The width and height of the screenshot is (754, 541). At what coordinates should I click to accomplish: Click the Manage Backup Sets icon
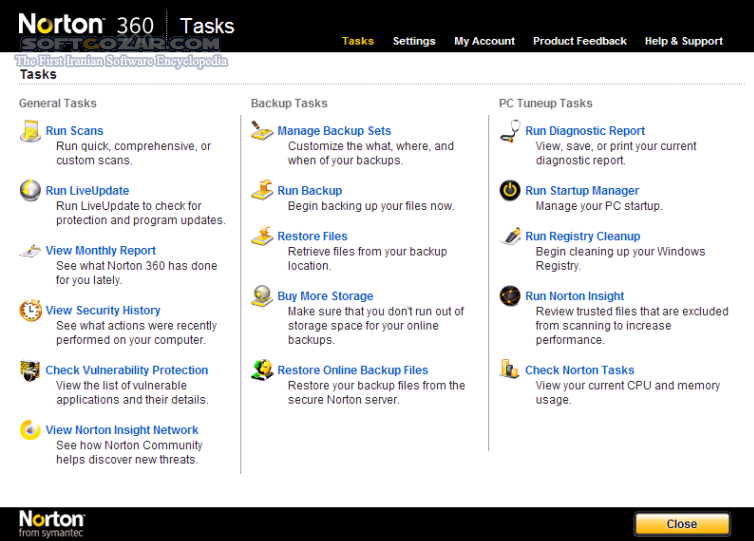[262, 131]
